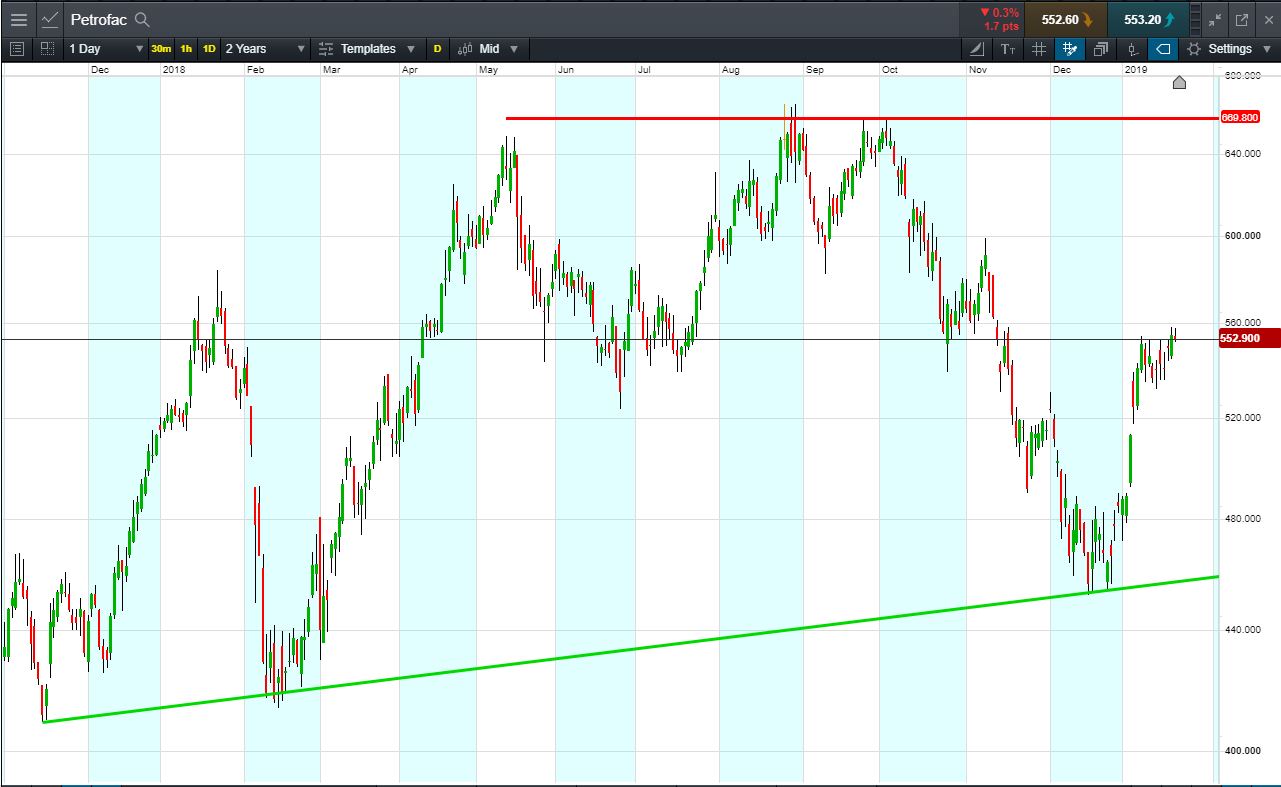Click the 2019 label on time axis

(x=1135, y=70)
